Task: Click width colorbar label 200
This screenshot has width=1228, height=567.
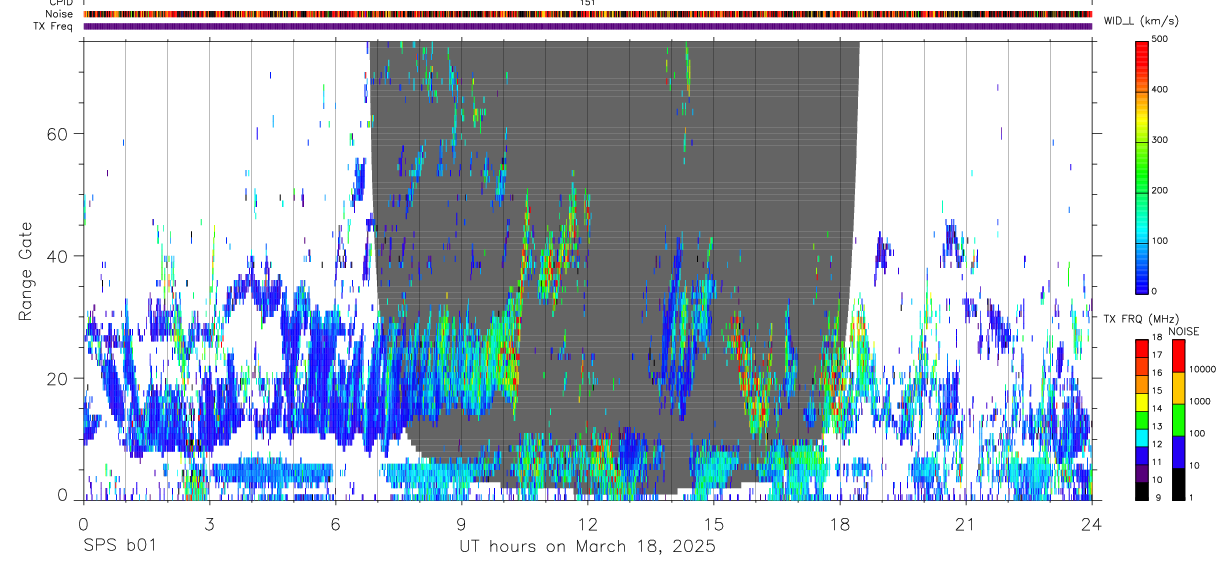Action: point(1160,191)
